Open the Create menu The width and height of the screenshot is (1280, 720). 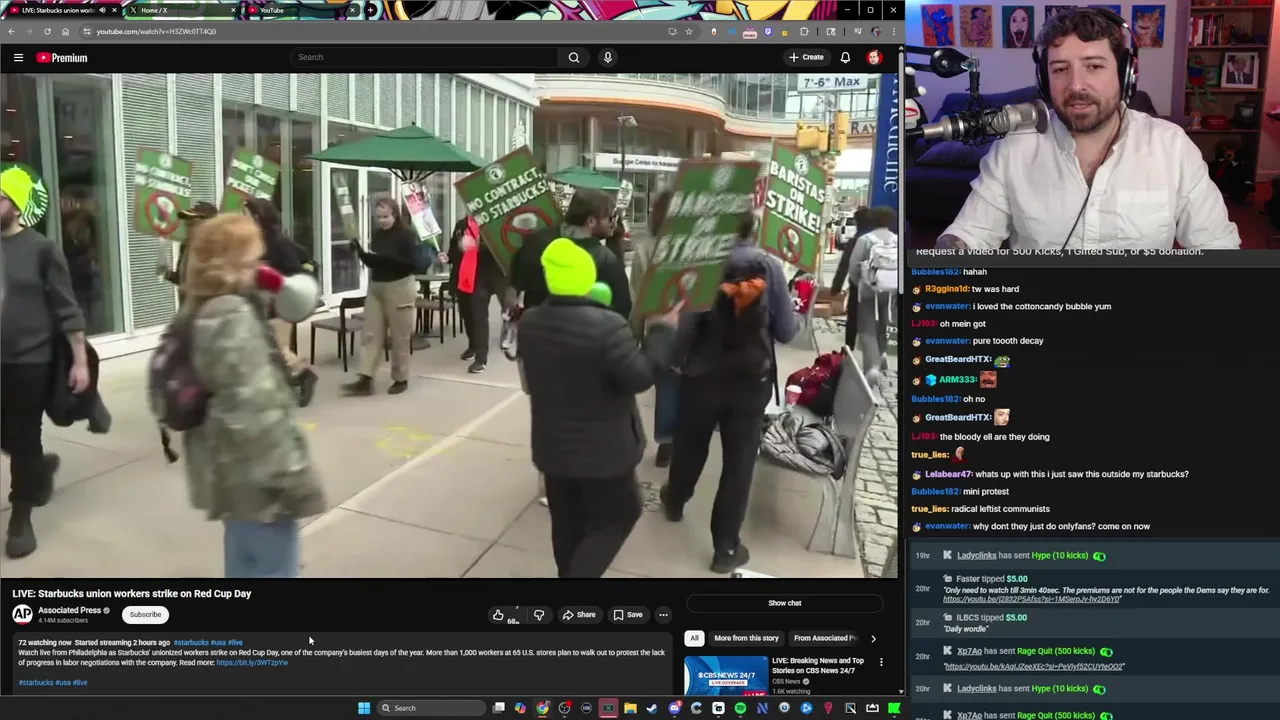tap(806, 57)
